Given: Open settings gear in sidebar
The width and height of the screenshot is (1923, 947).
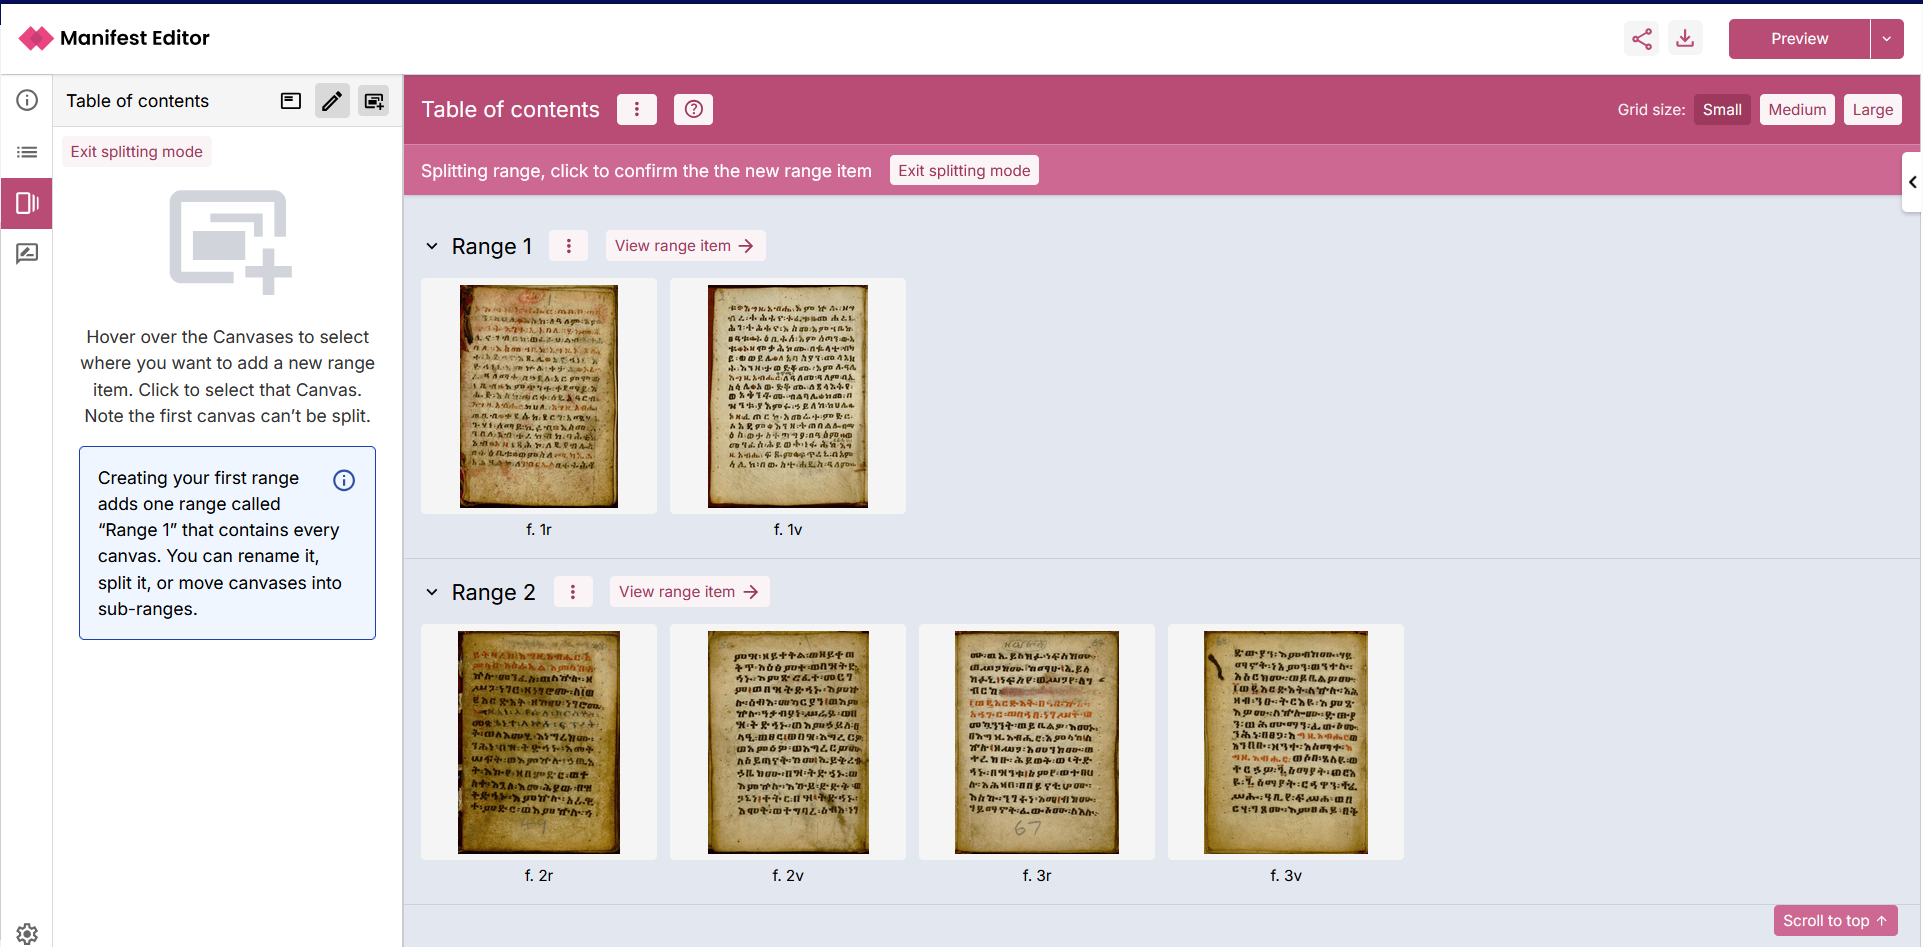Looking at the screenshot, I should click(27, 933).
